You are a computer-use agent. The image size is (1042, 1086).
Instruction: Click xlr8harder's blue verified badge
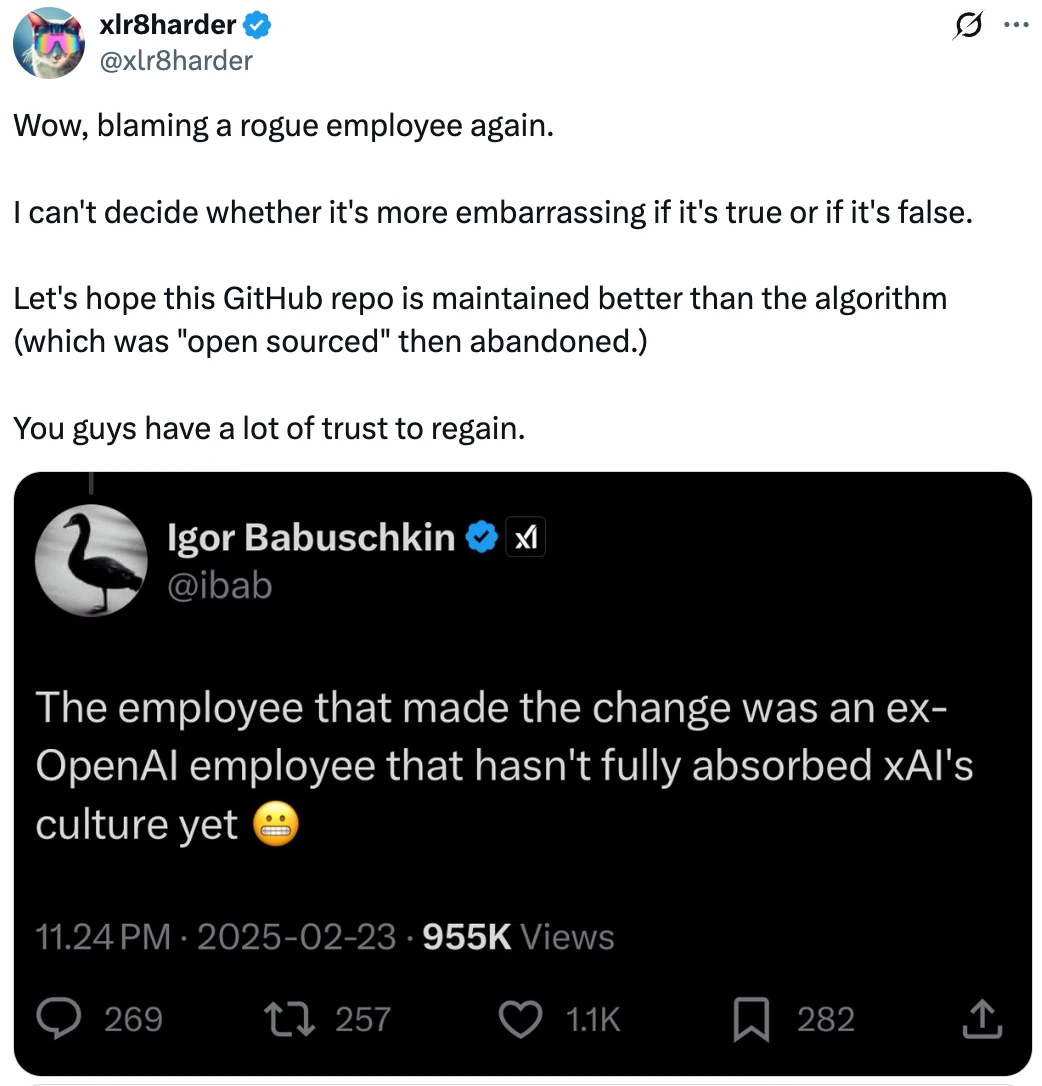(257, 26)
